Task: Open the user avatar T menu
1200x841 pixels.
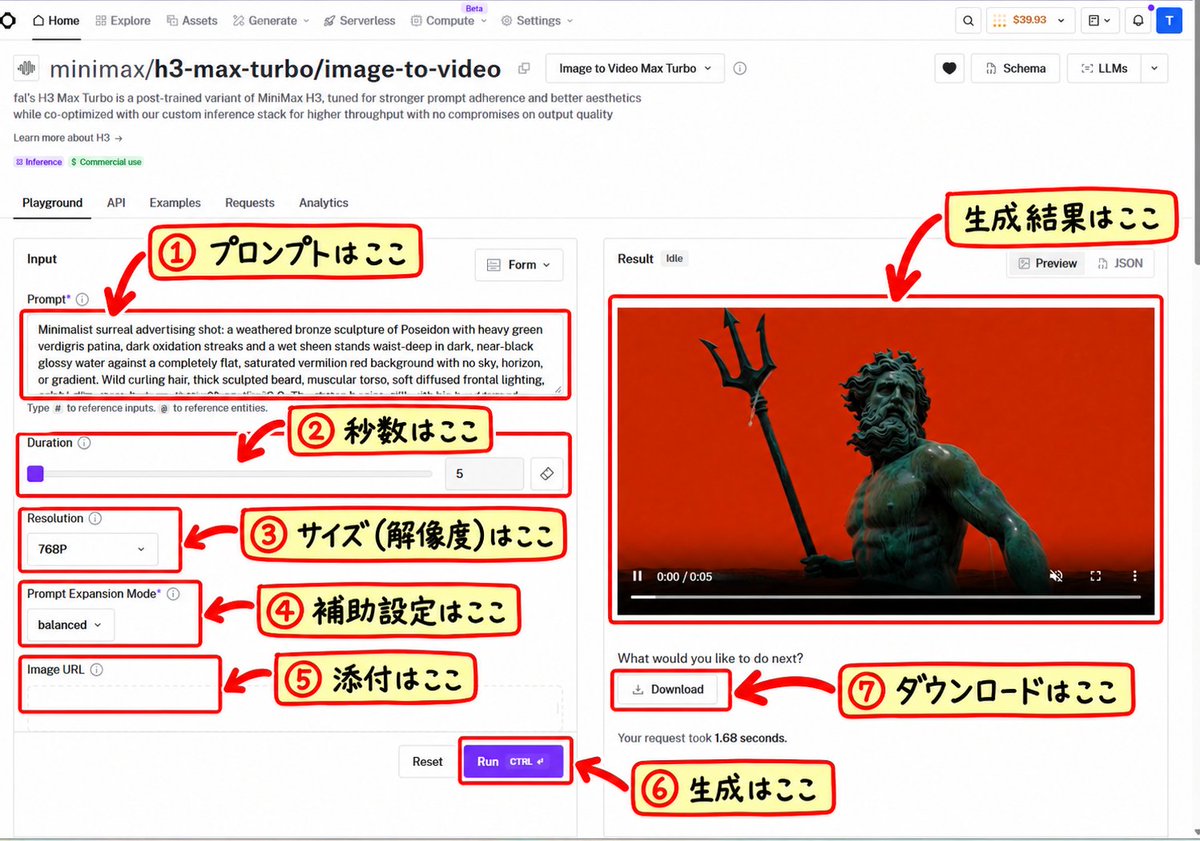Action: pyautogui.click(x=1169, y=20)
